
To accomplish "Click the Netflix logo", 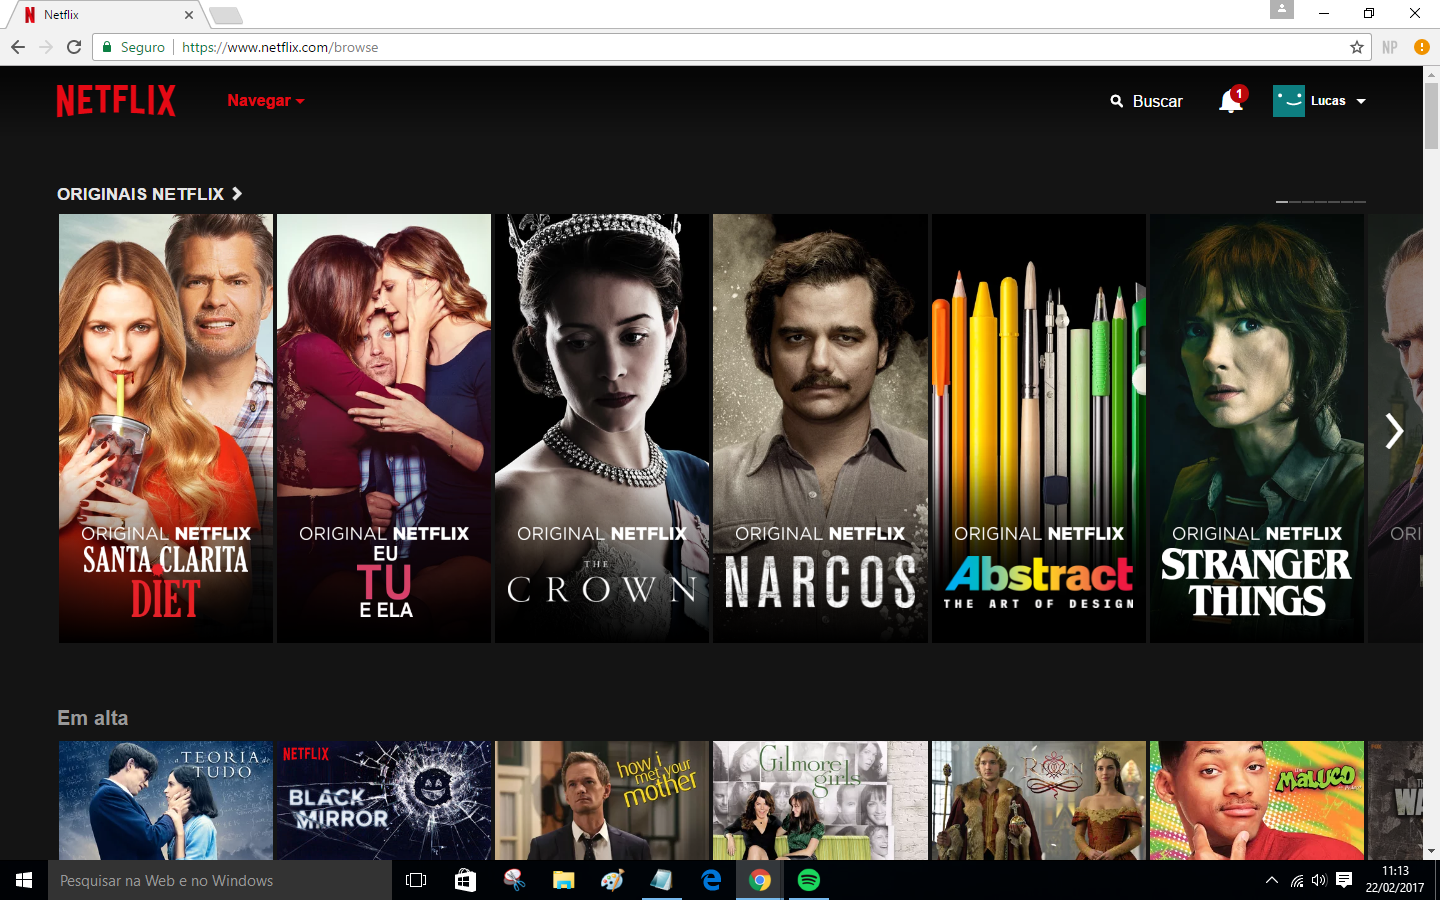I will (116, 100).
